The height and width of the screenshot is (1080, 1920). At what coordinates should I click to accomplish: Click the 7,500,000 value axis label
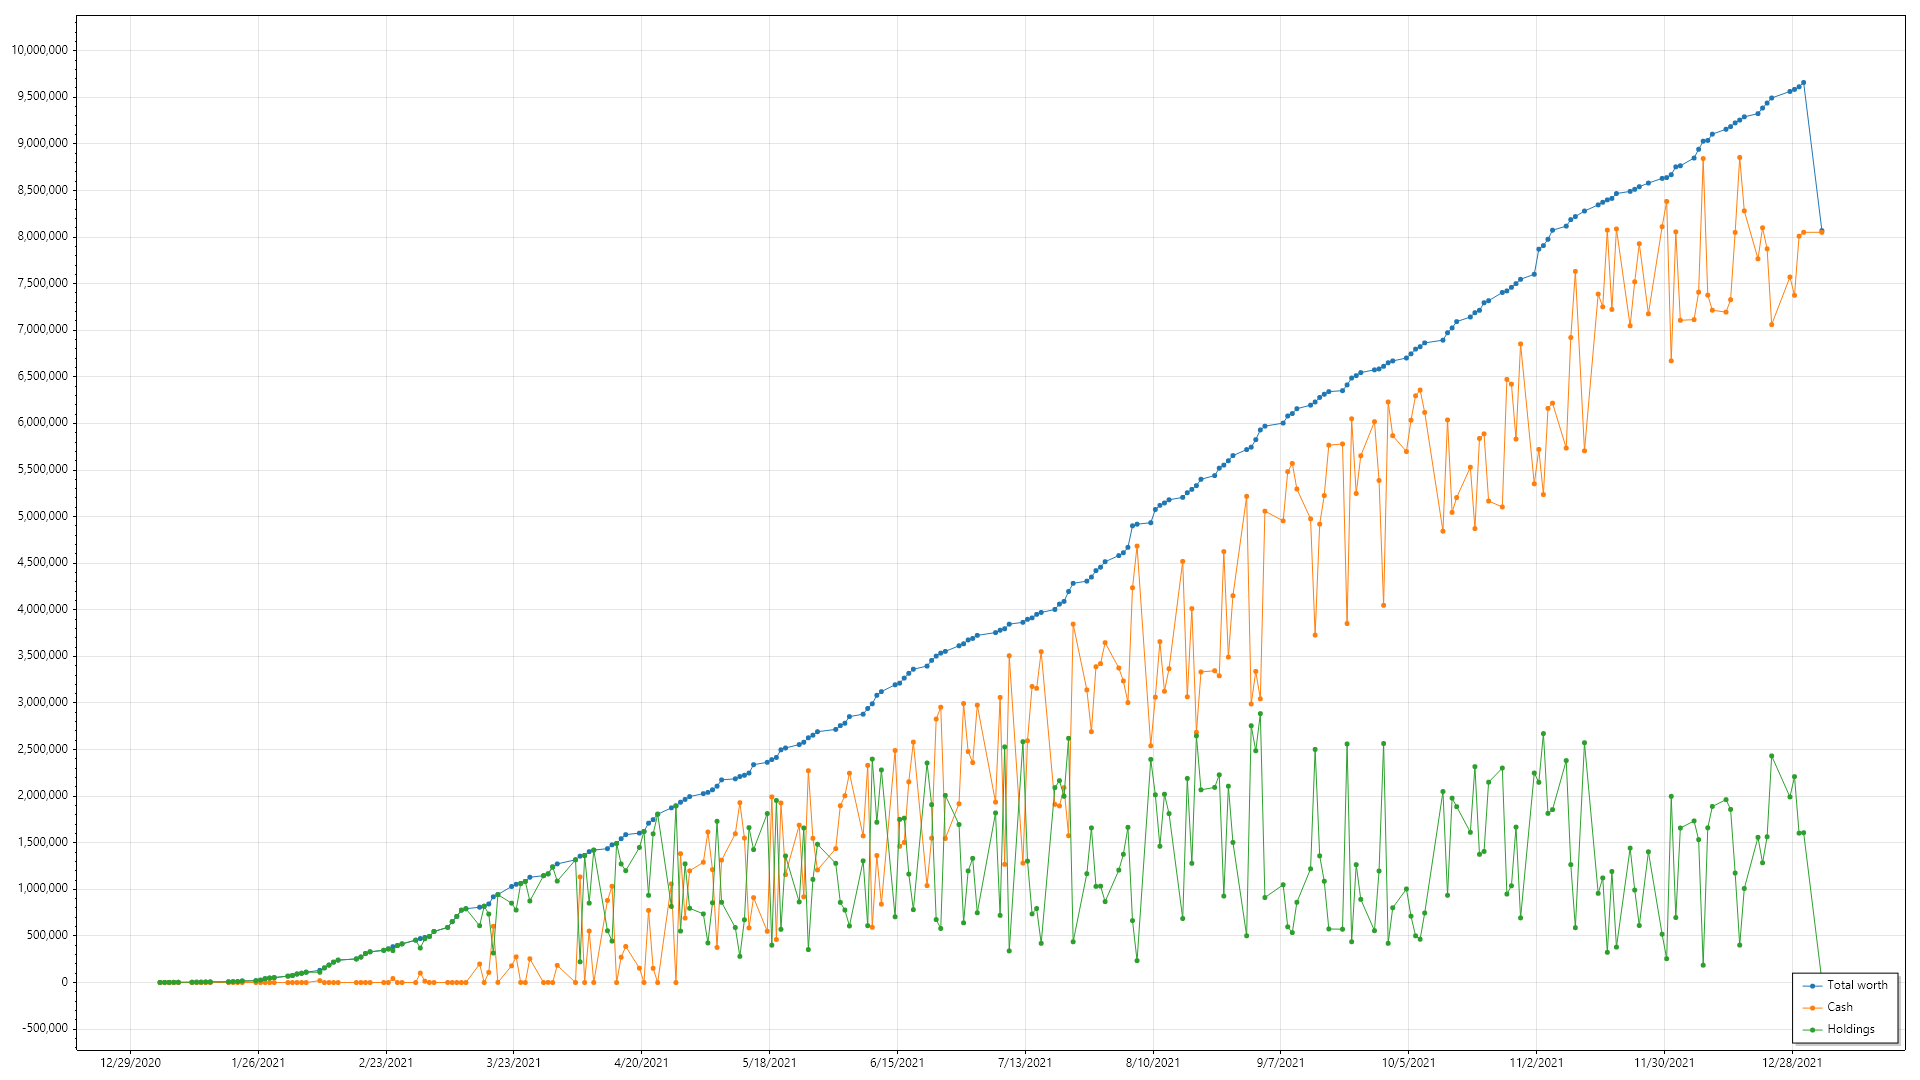click(43, 283)
